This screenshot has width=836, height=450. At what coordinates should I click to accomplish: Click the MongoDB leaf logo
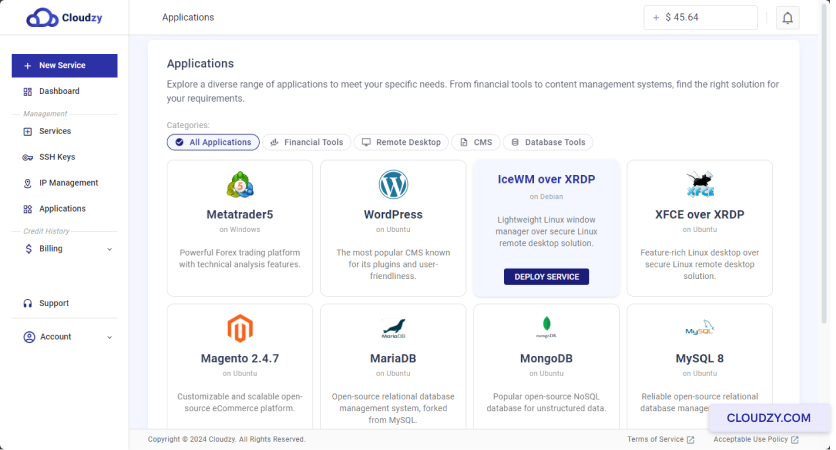pos(546,327)
